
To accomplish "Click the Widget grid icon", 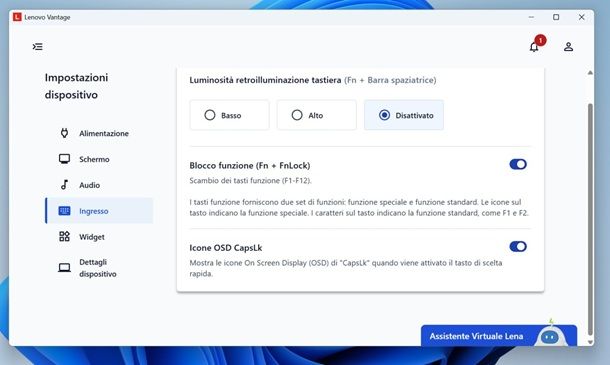I will 65,237.
